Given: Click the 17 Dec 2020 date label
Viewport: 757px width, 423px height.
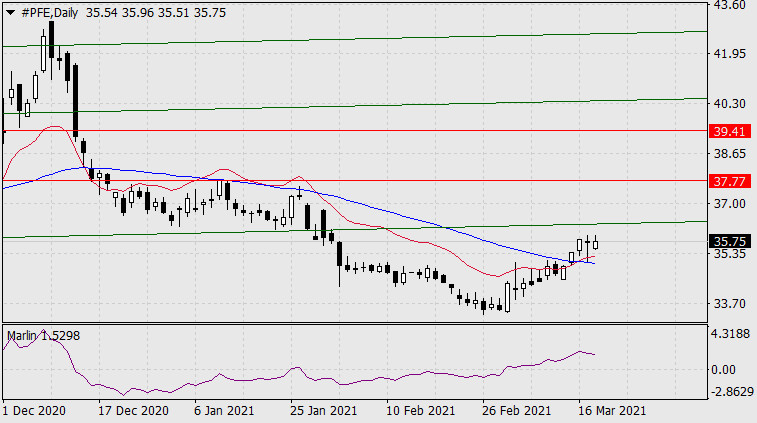Looking at the screenshot, I should tap(133, 411).
